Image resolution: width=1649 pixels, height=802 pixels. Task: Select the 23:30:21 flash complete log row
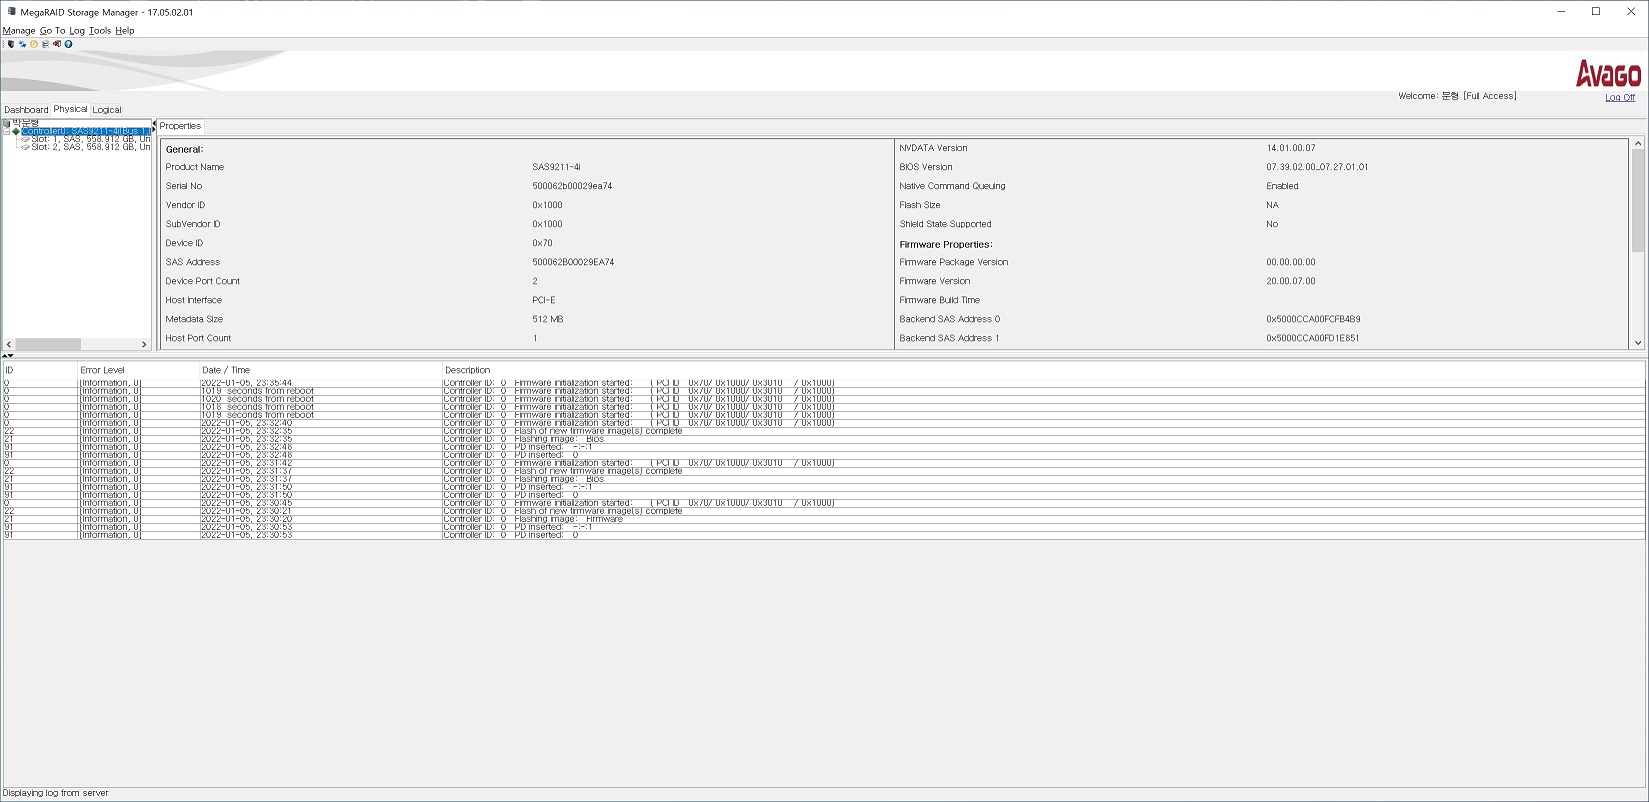(x=824, y=511)
